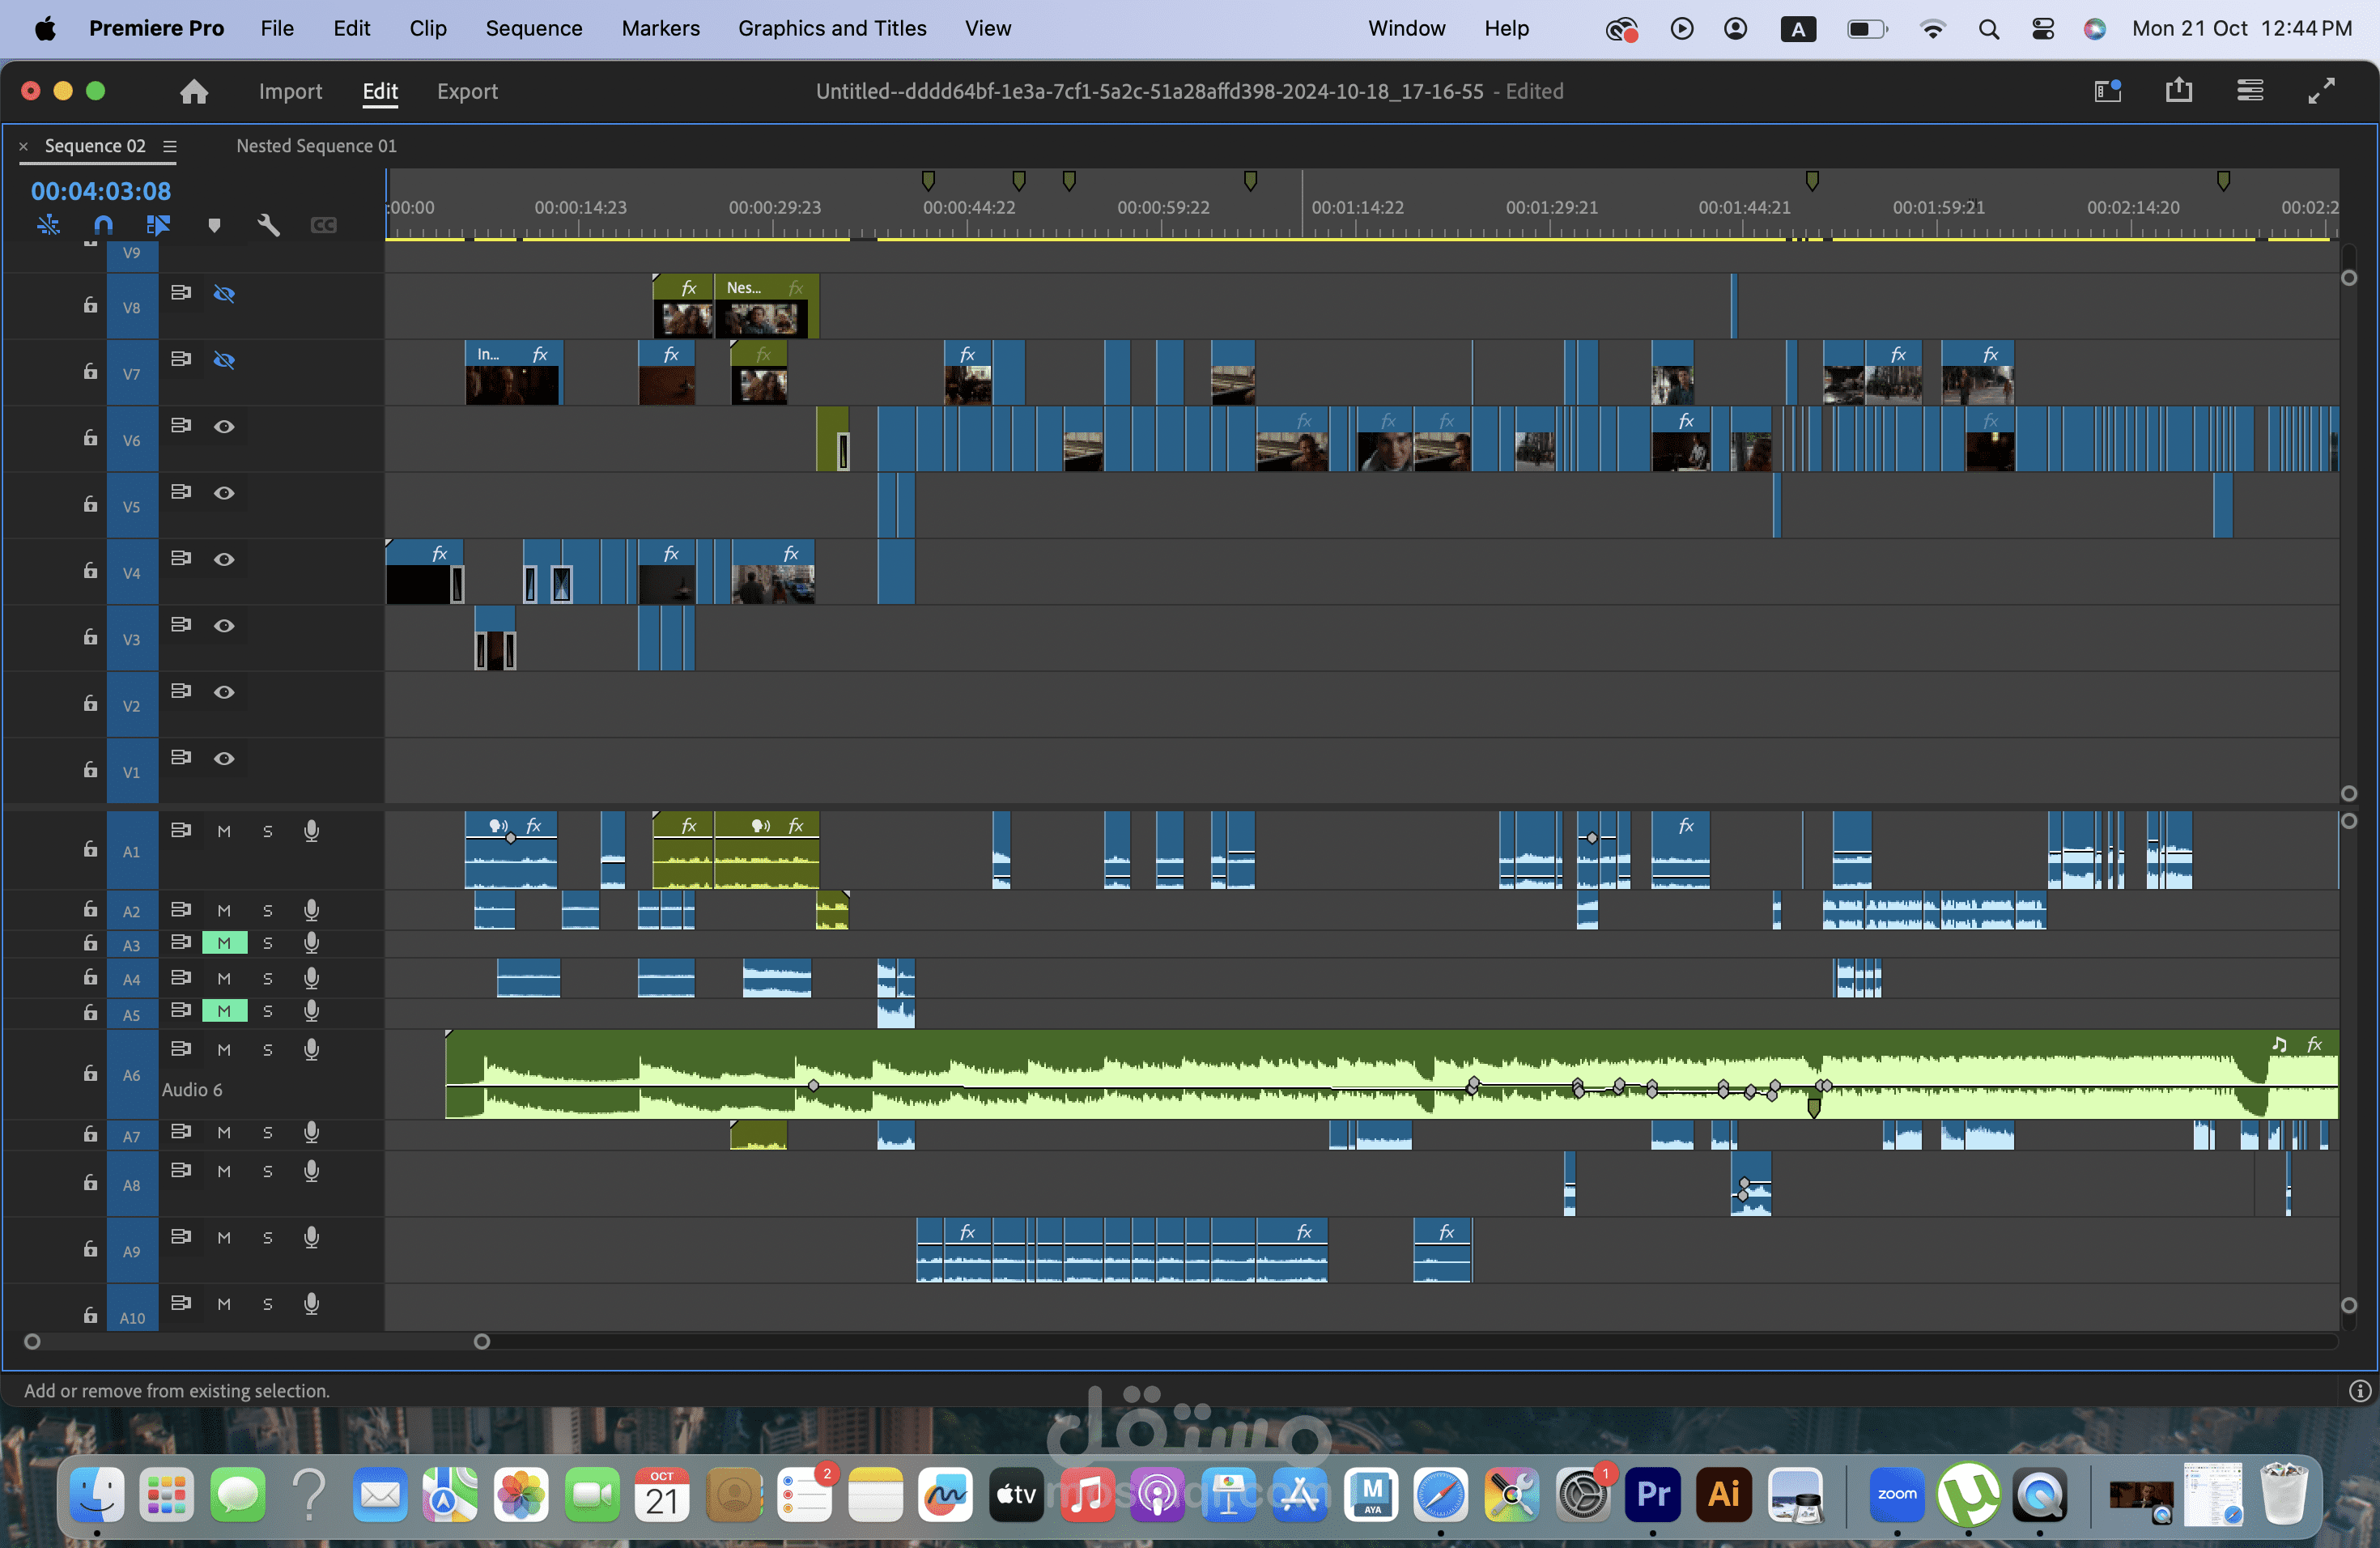Select the Nes... nested clip on V8

(767, 306)
